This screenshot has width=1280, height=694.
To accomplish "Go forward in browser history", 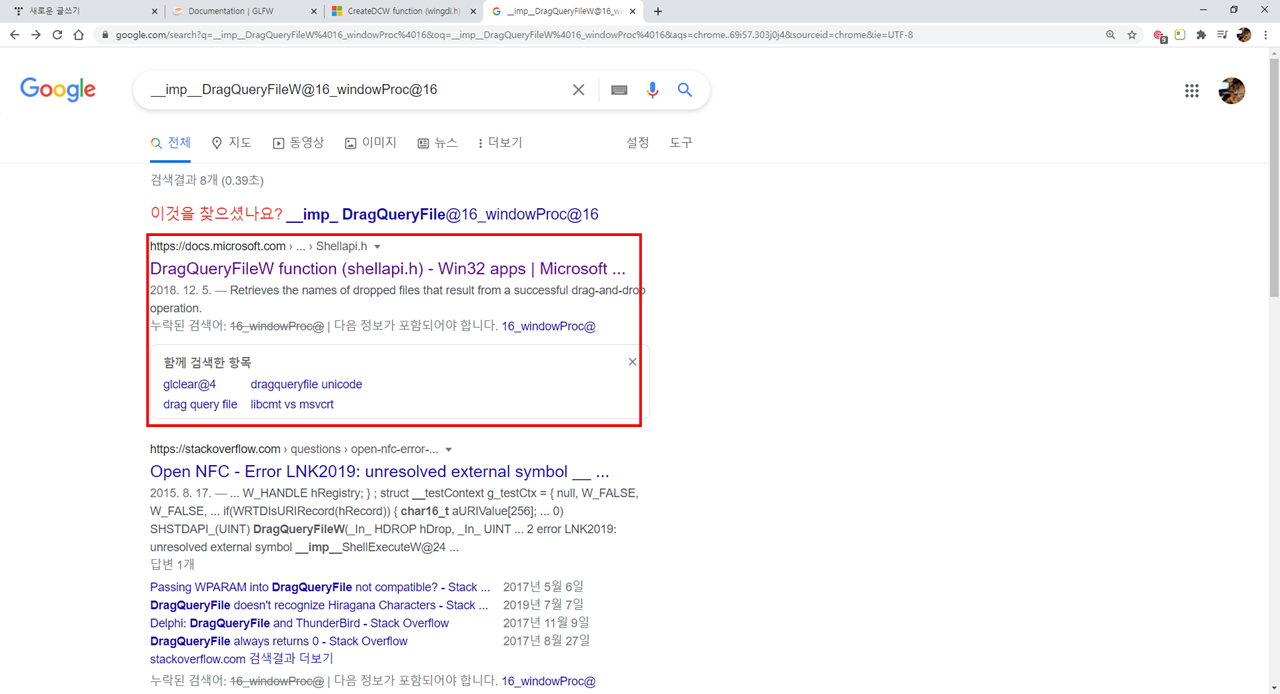I will click(36, 34).
